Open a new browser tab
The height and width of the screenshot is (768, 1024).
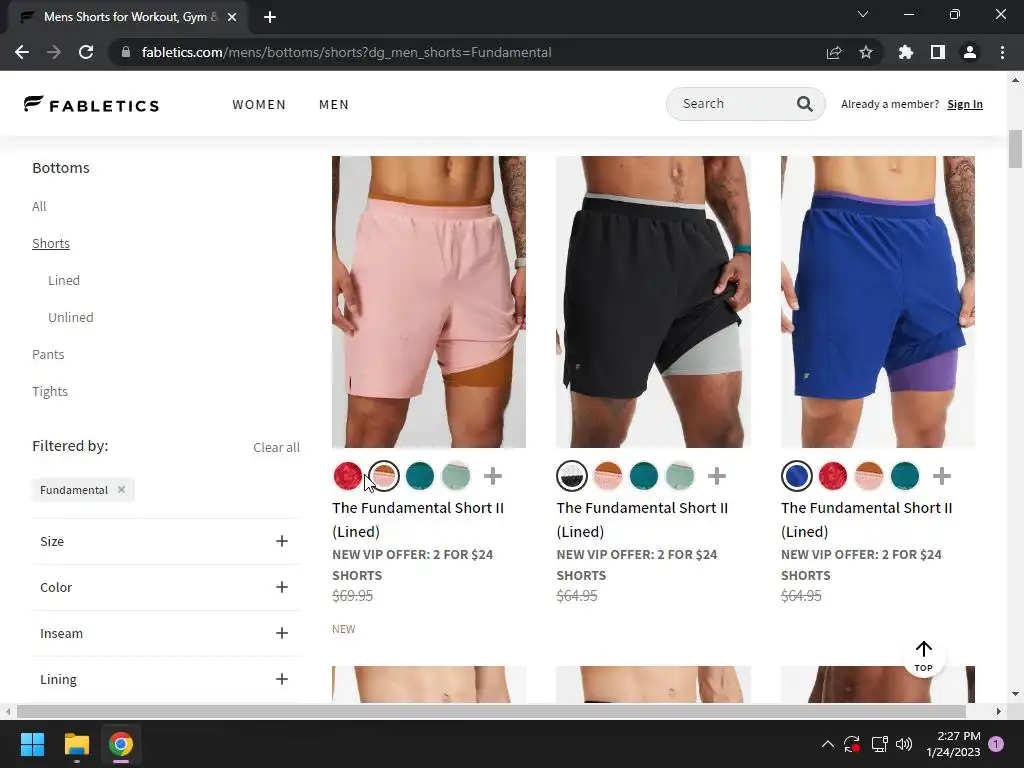point(270,17)
